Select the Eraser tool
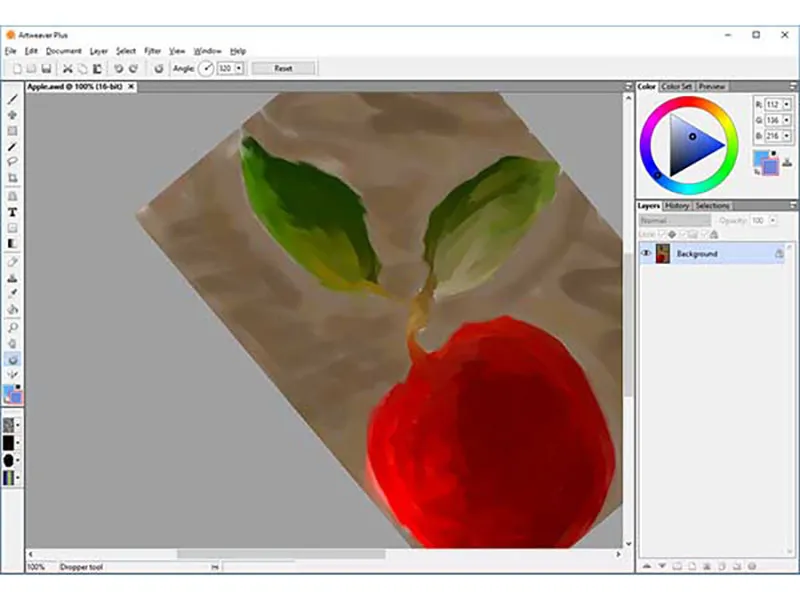This screenshot has width=800, height=600. 12,262
